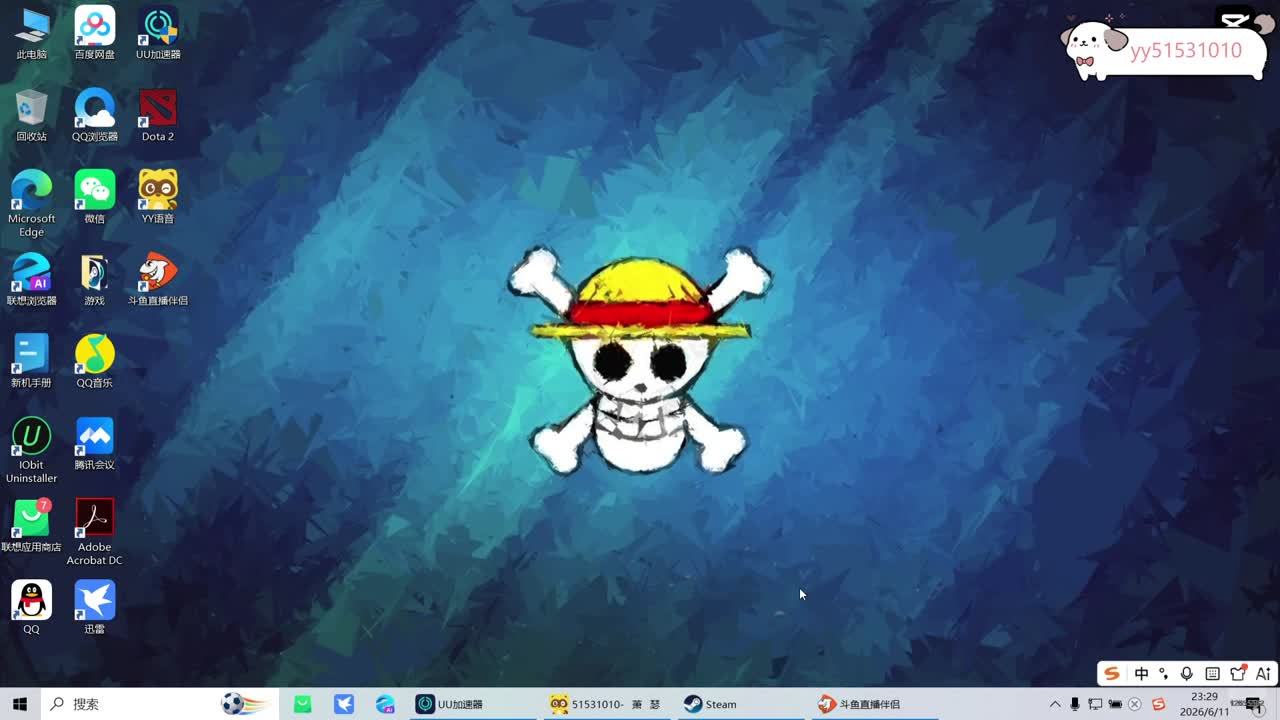Select the Microsoft Edge desktop shortcut
Image resolution: width=1280 pixels, height=720 pixels.
[x=31, y=204]
